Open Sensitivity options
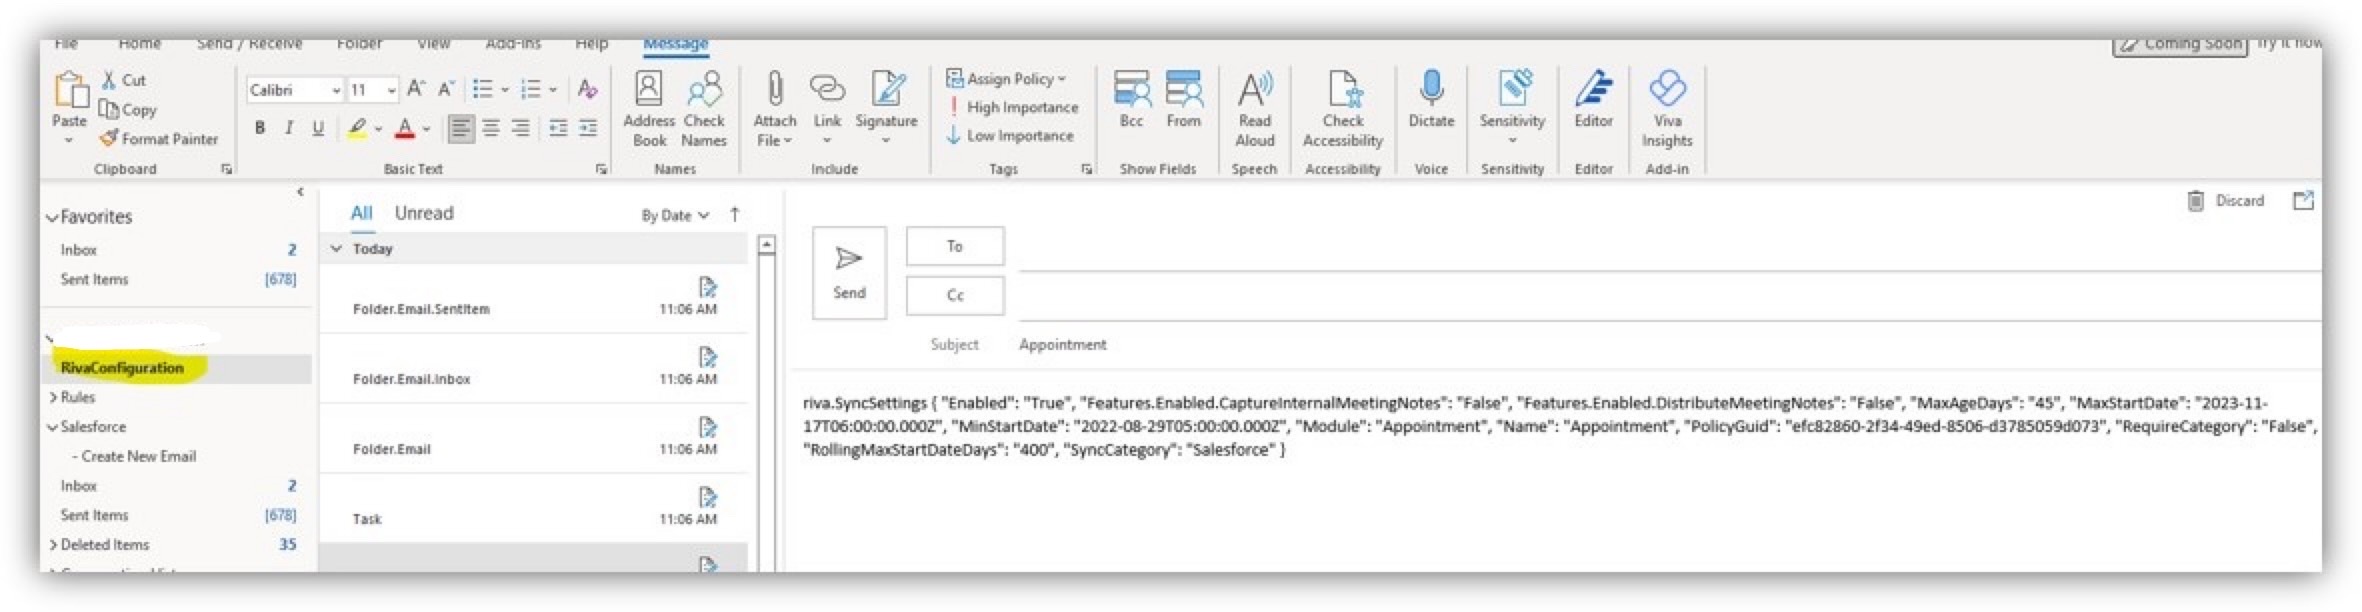 pos(1512,106)
